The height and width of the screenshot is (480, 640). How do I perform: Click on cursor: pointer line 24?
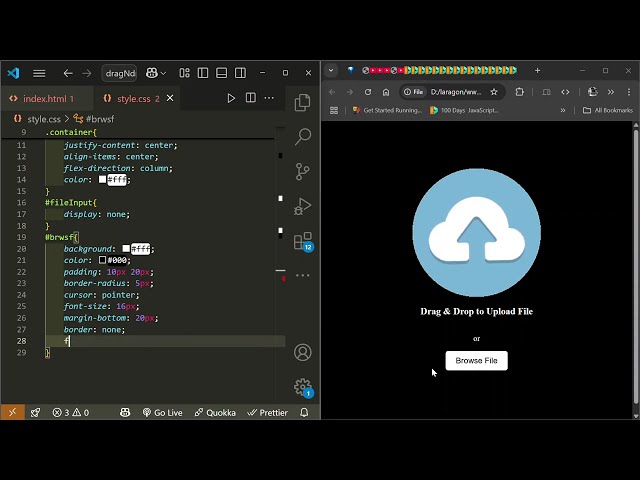101,295
